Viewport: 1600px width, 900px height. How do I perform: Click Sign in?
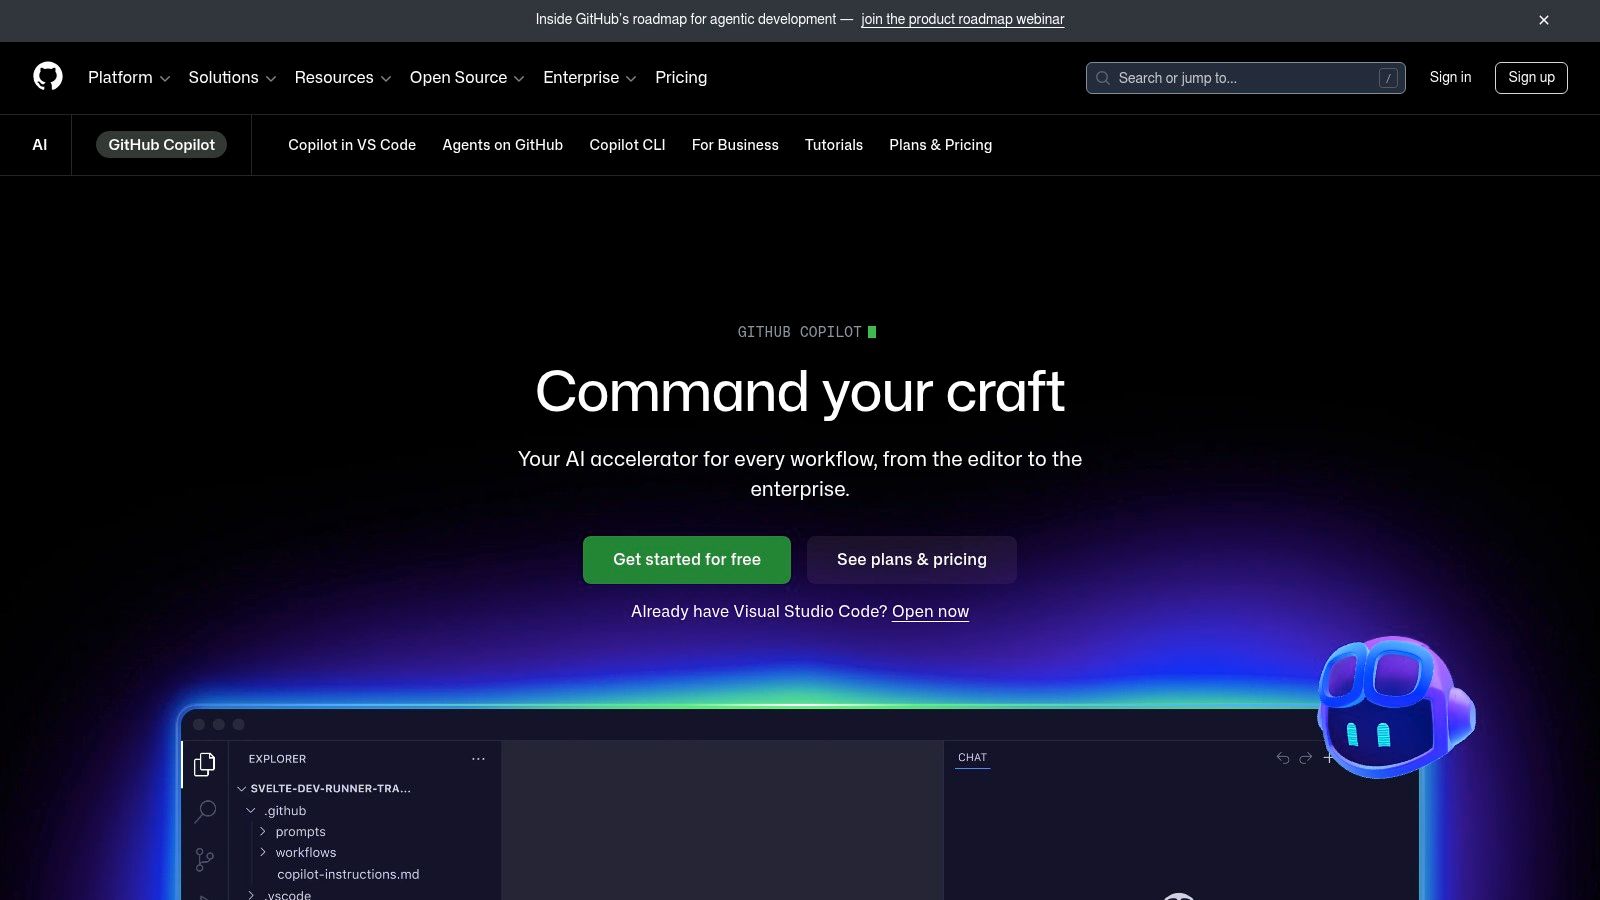coord(1450,77)
